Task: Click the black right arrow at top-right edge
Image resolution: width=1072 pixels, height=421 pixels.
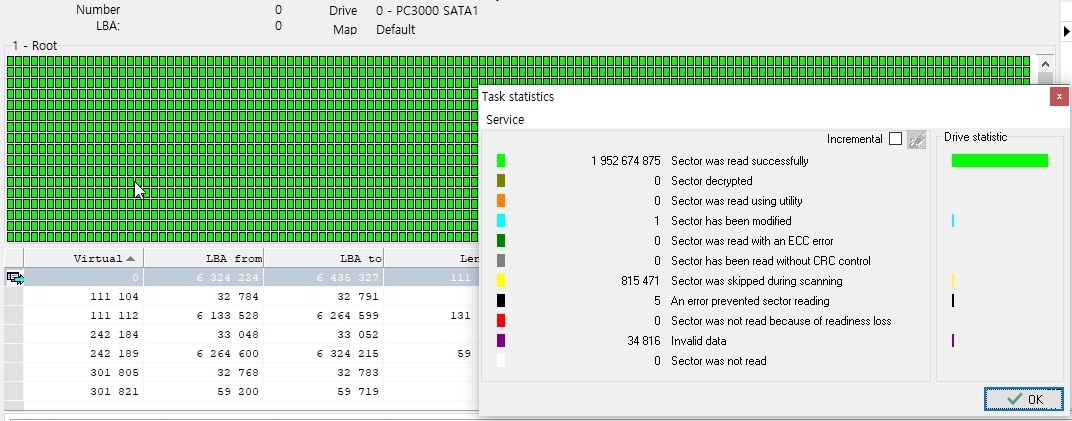Action: tap(1067, 31)
